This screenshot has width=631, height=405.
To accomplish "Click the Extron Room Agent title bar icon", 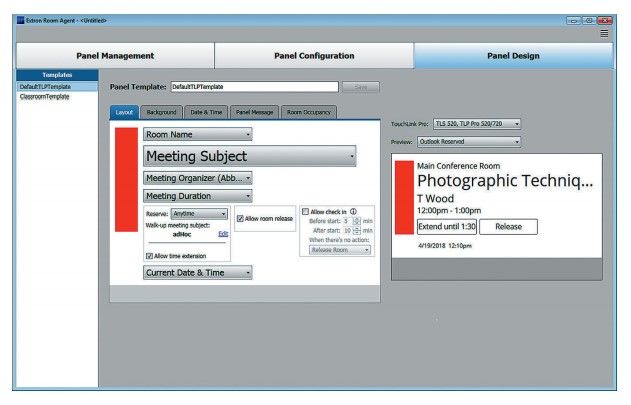I will (21, 20).
